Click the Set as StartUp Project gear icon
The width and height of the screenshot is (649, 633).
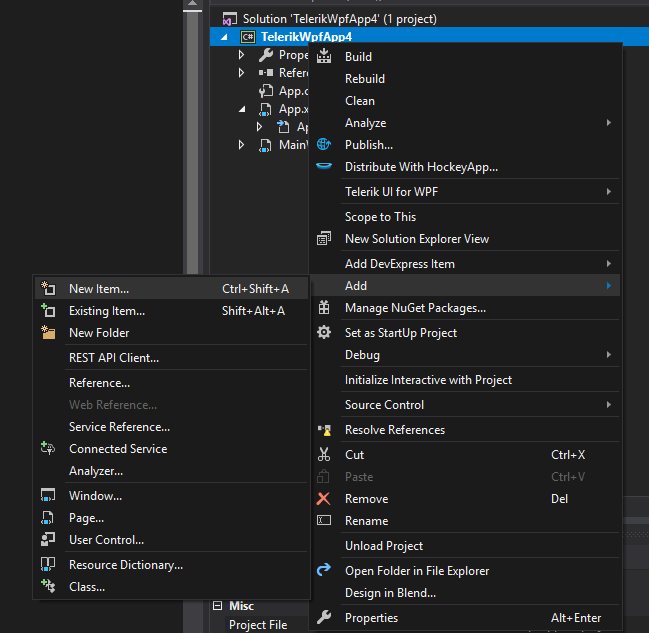(324, 332)
